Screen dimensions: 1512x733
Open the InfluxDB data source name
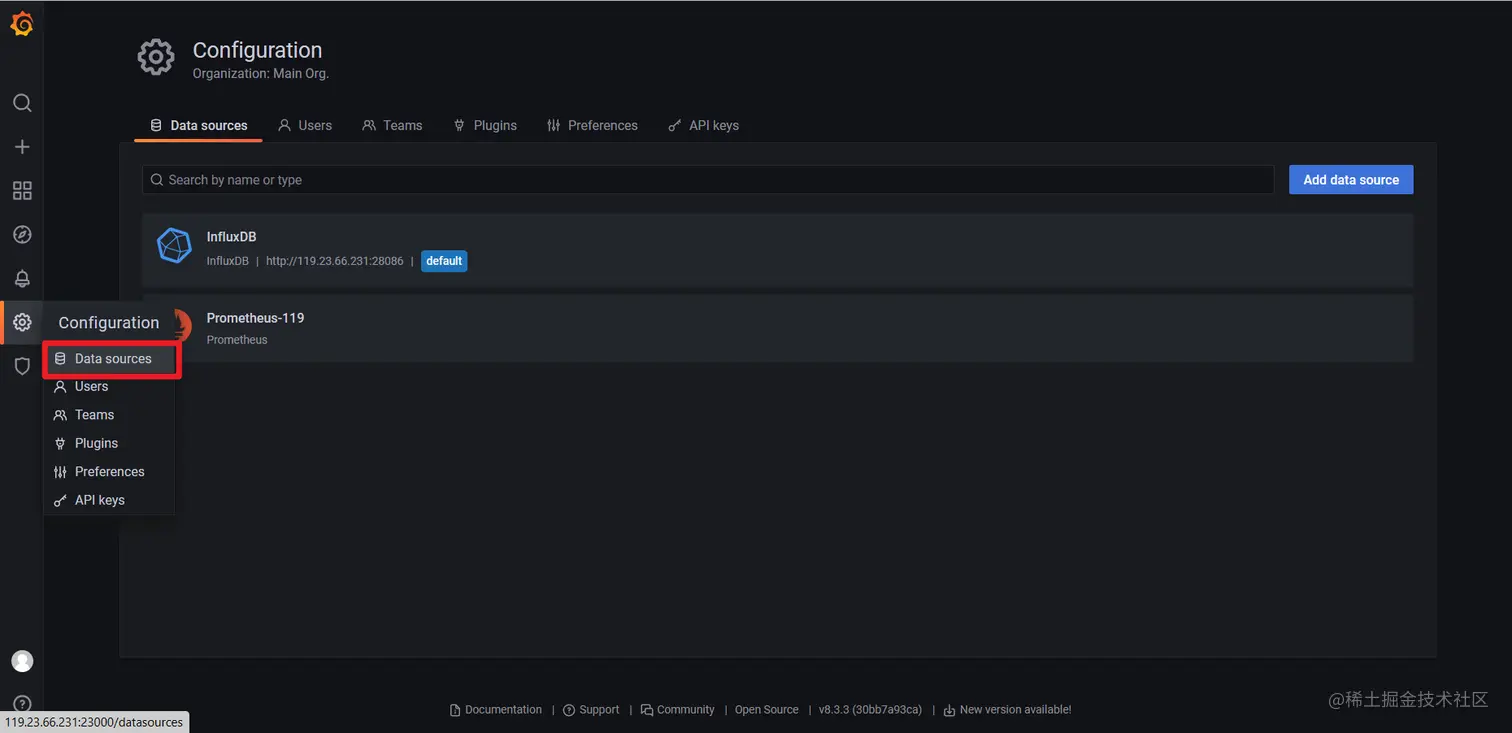click(232, 237)
